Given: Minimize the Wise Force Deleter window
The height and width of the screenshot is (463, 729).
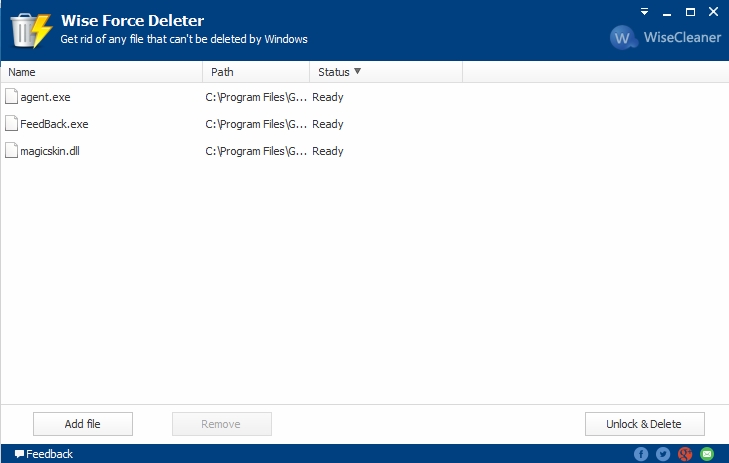Looking at the screenshot, I should tap(667, 13).
